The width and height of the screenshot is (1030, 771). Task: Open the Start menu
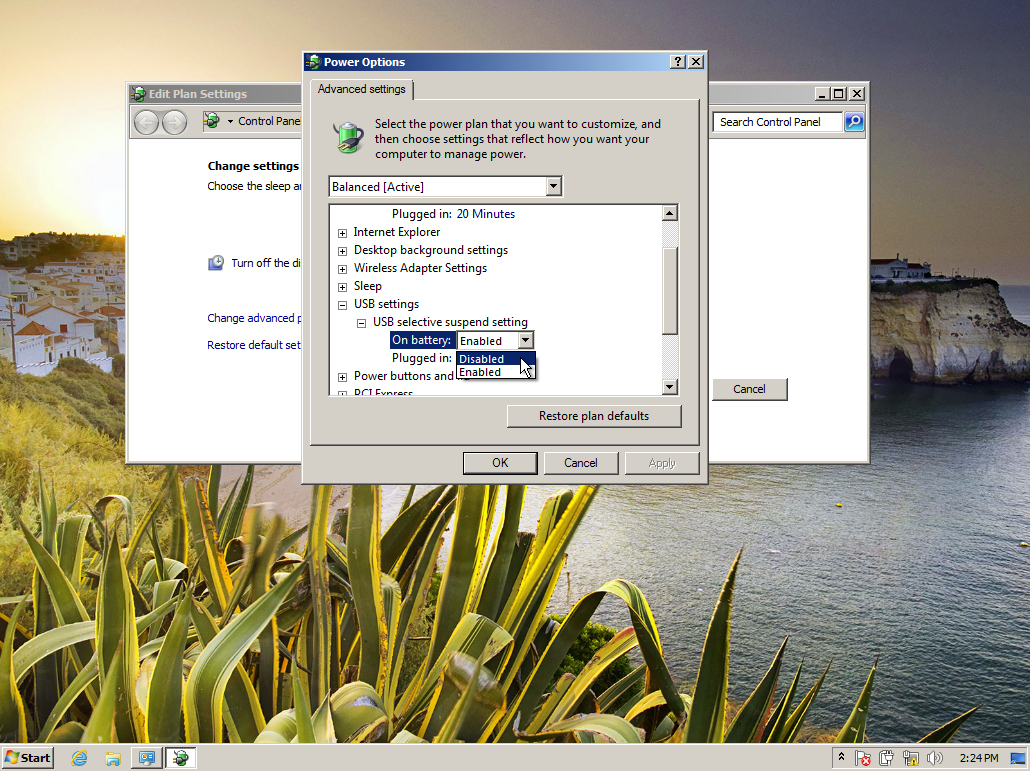point(28,758)
